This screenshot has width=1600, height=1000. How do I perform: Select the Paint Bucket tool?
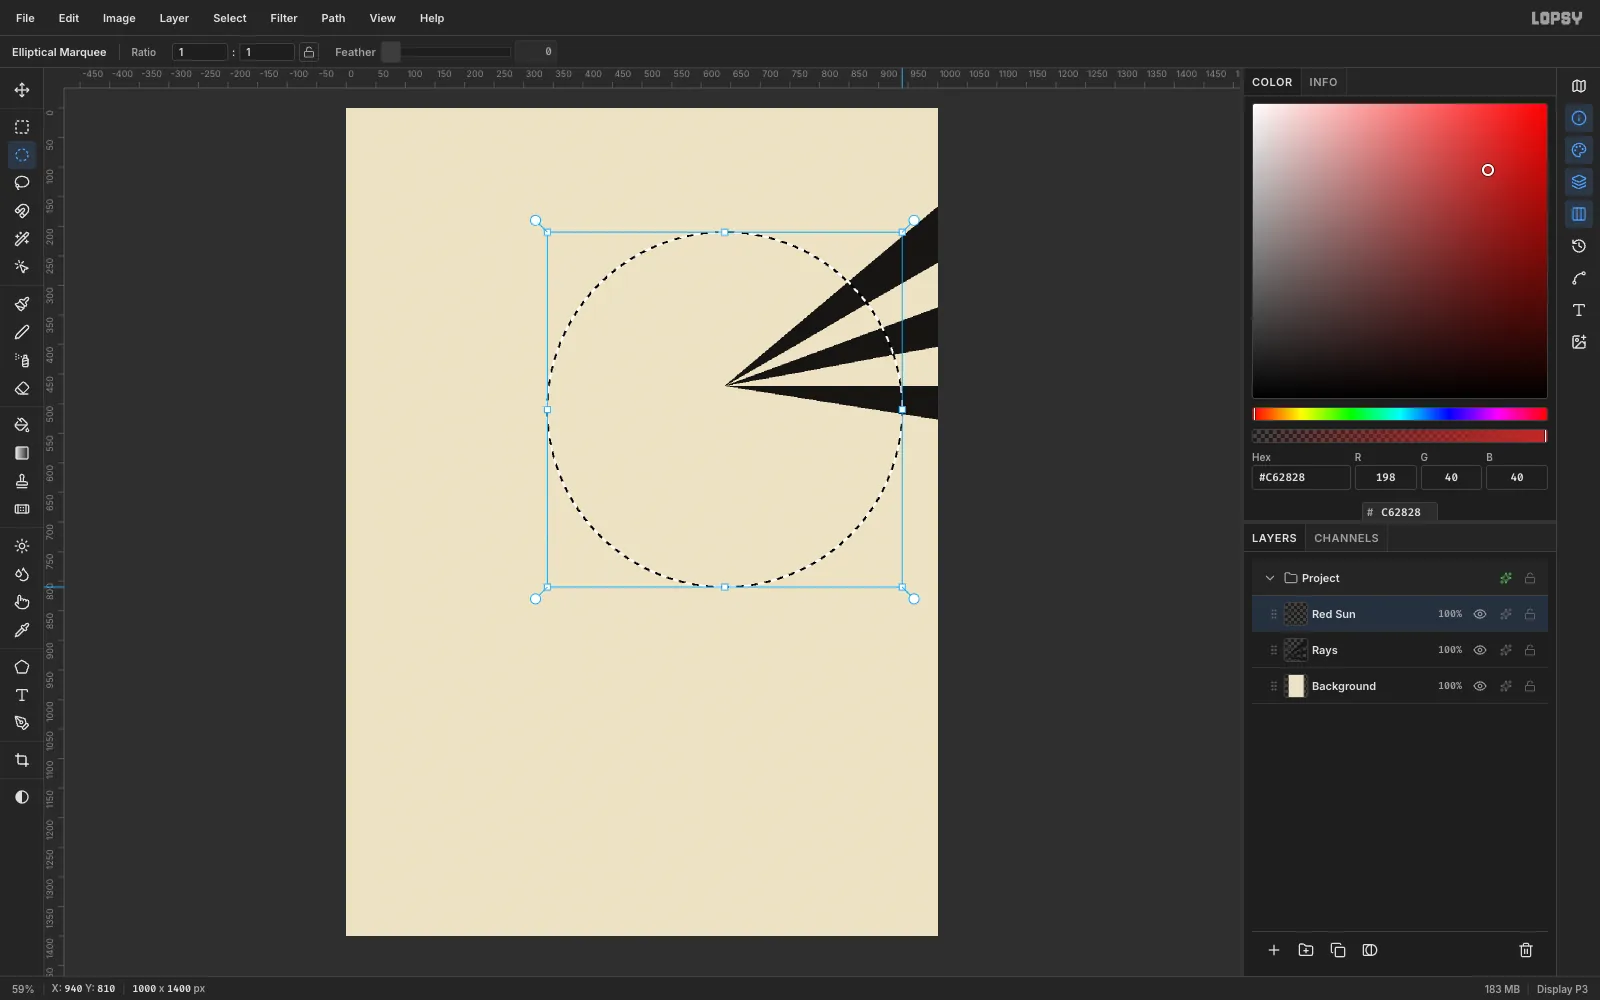22,425
